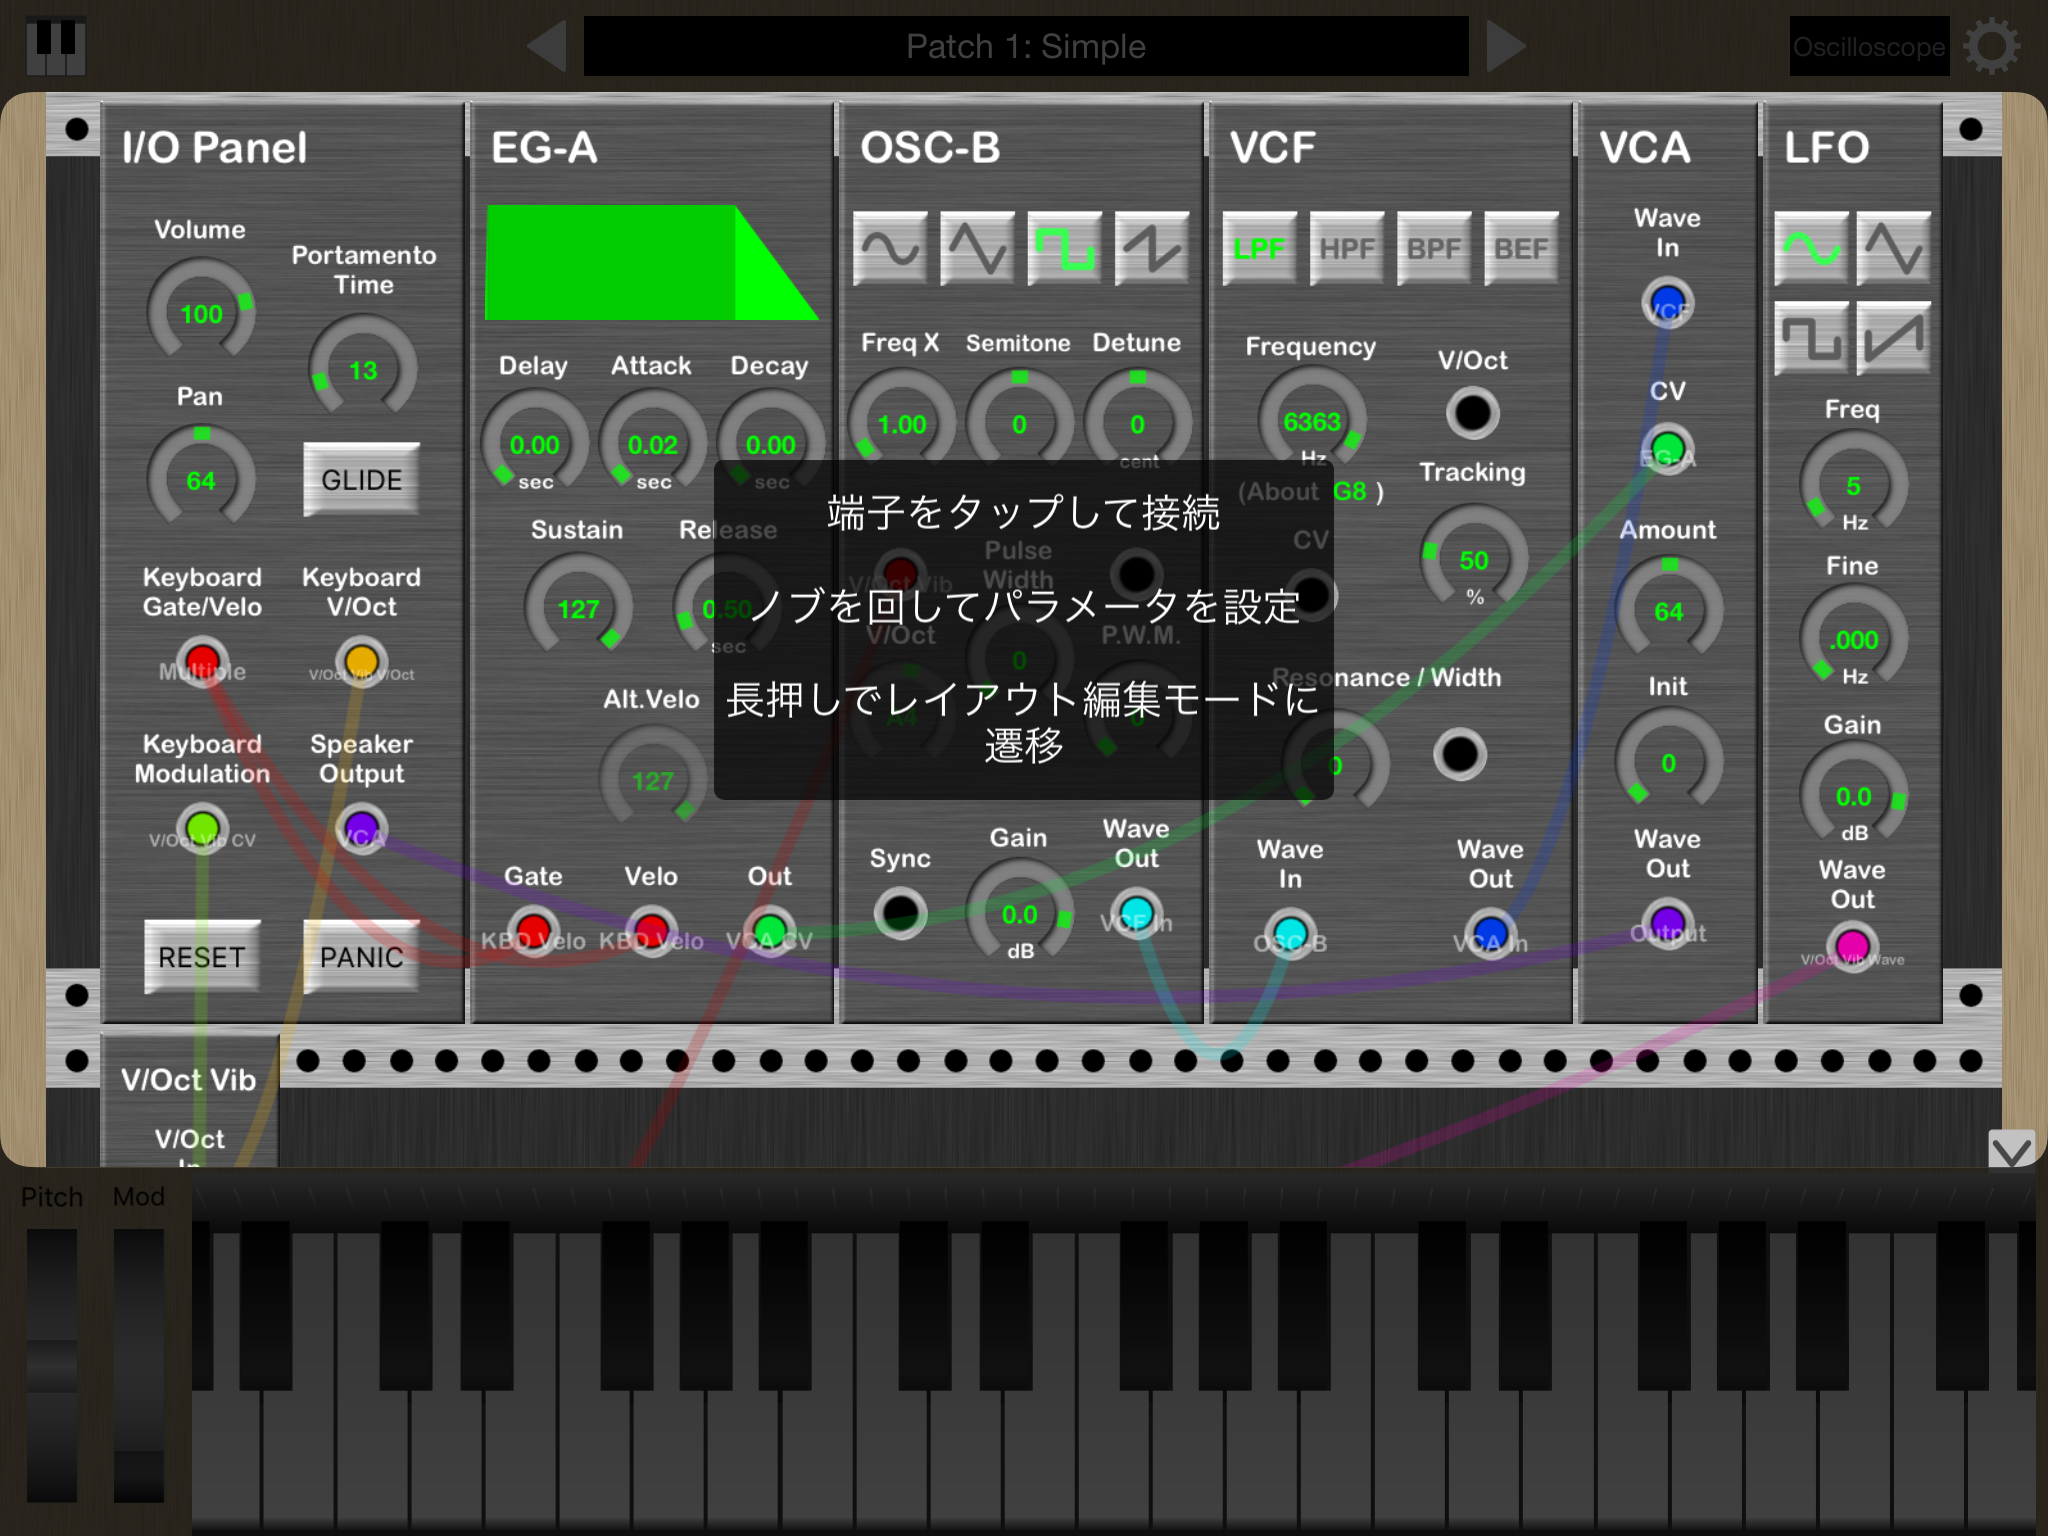Tap VCA CV green jack
Viewport: 2048px width, 1536px height.
(1667, 448)
